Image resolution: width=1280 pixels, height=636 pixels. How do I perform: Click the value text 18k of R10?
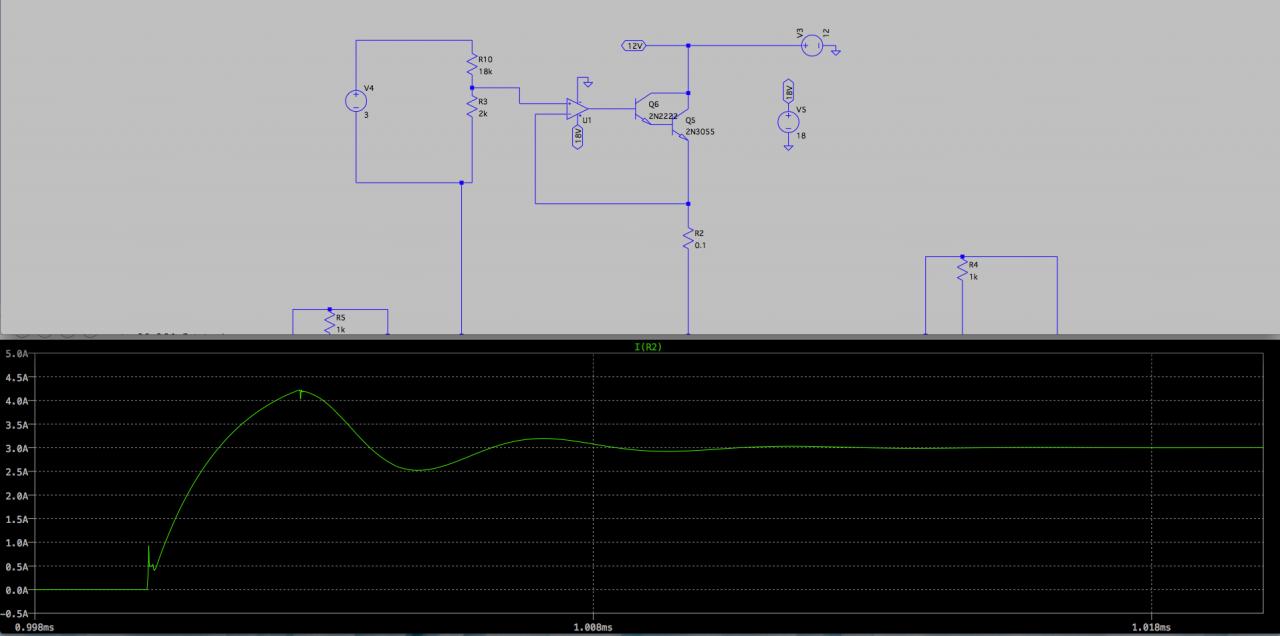click(x=486, y=72)
